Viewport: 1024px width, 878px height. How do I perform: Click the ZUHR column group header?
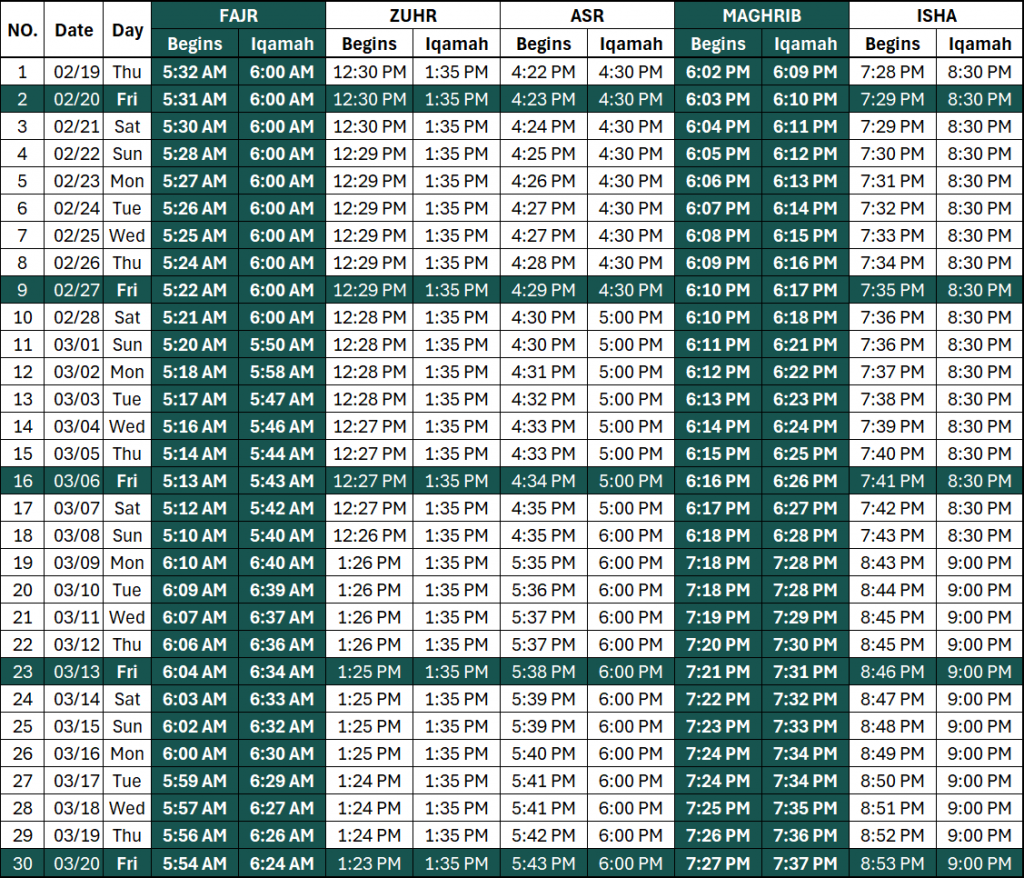(412, 15)
